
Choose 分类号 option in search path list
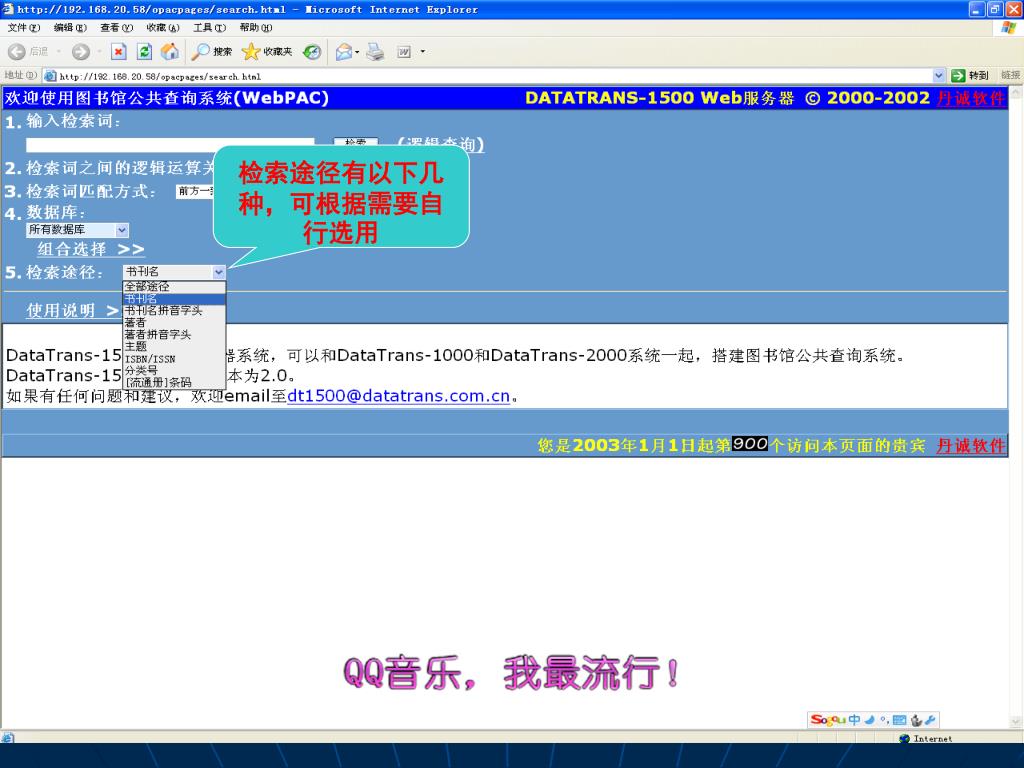[x=174, y=370]
